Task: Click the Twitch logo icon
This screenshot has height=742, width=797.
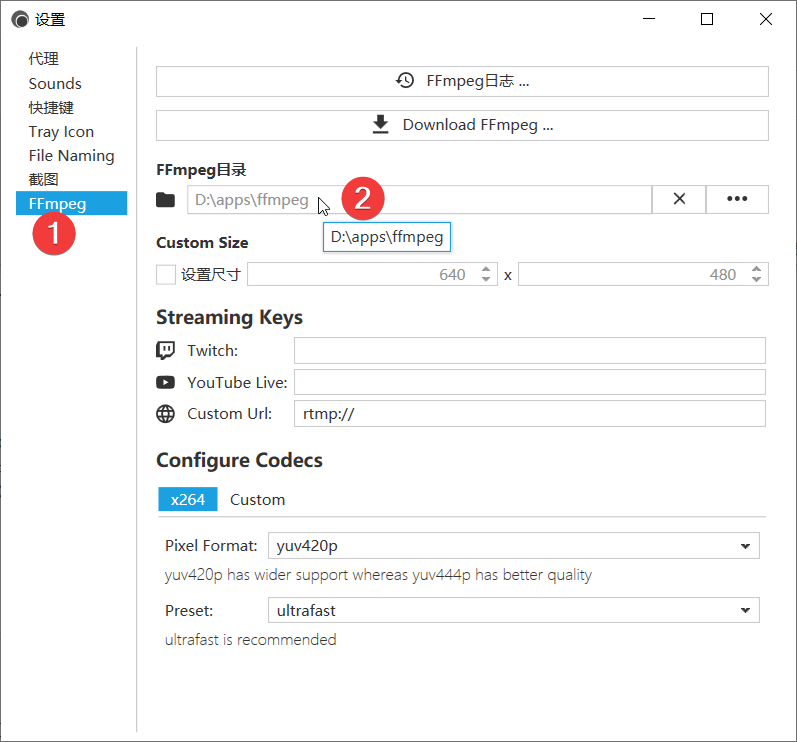Action: 166,350
